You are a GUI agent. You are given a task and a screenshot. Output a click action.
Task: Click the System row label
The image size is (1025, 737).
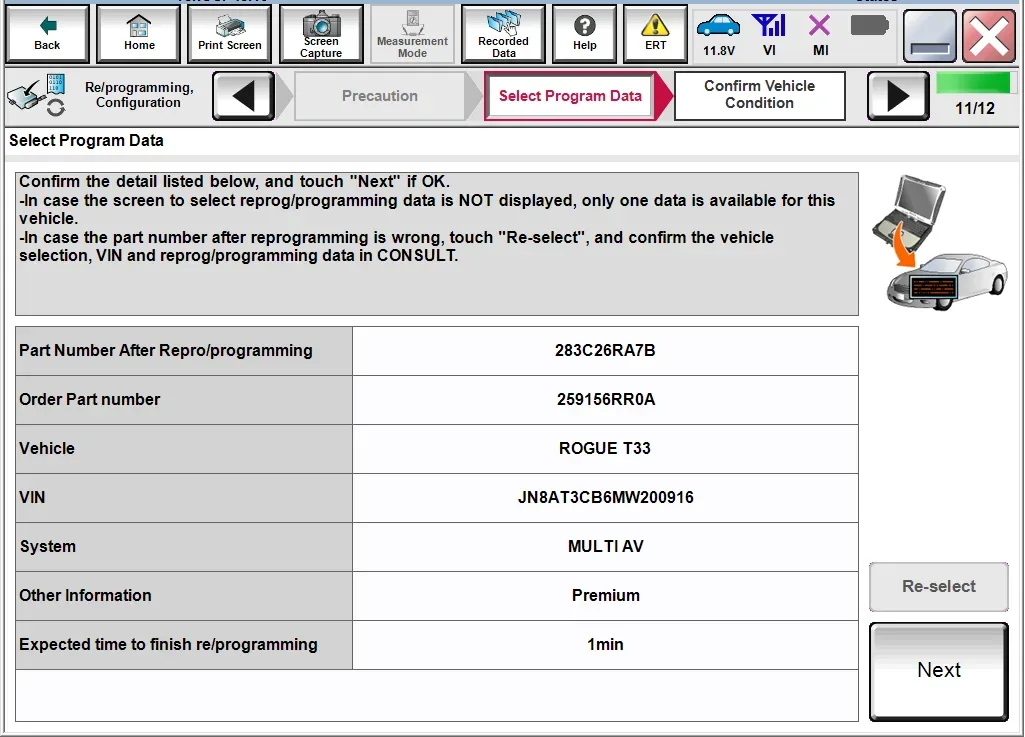coord(184,547)
